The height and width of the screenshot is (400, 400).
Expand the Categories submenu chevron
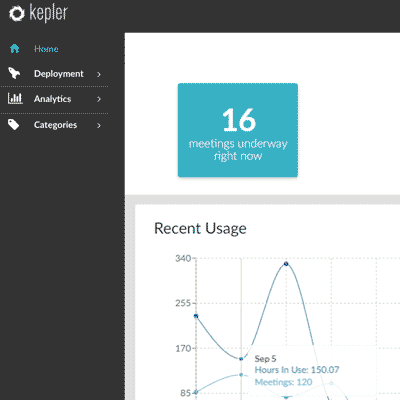(99, 125)
